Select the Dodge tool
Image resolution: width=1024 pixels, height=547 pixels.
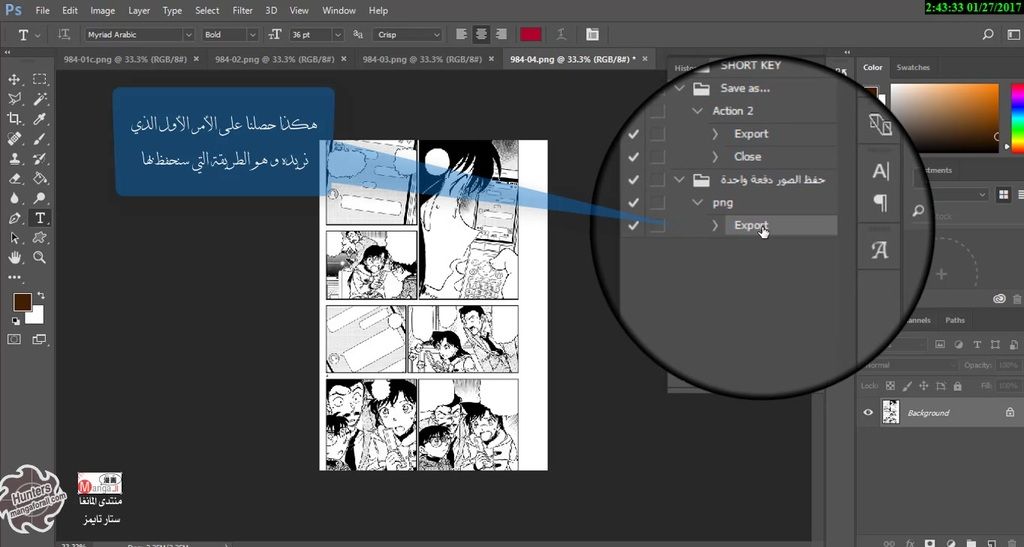[40, 198]
